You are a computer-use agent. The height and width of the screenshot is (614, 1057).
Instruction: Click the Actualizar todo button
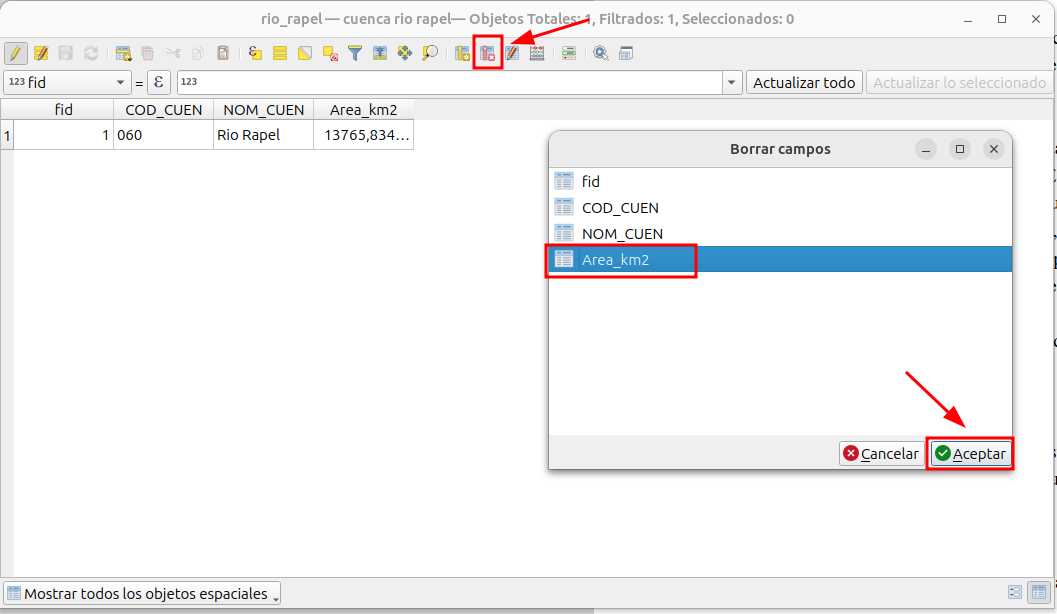tap(804, 83)
